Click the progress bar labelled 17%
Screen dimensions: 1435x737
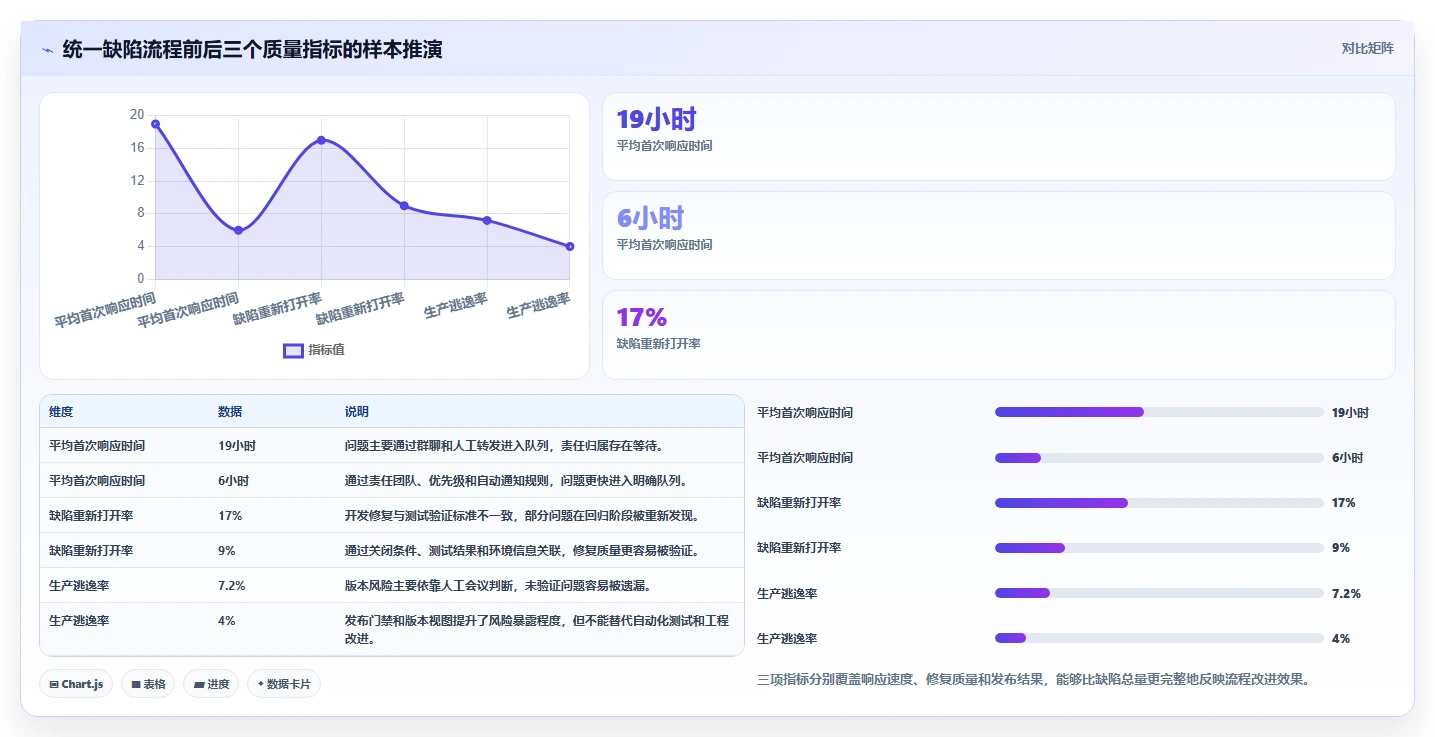(1159, 503)
